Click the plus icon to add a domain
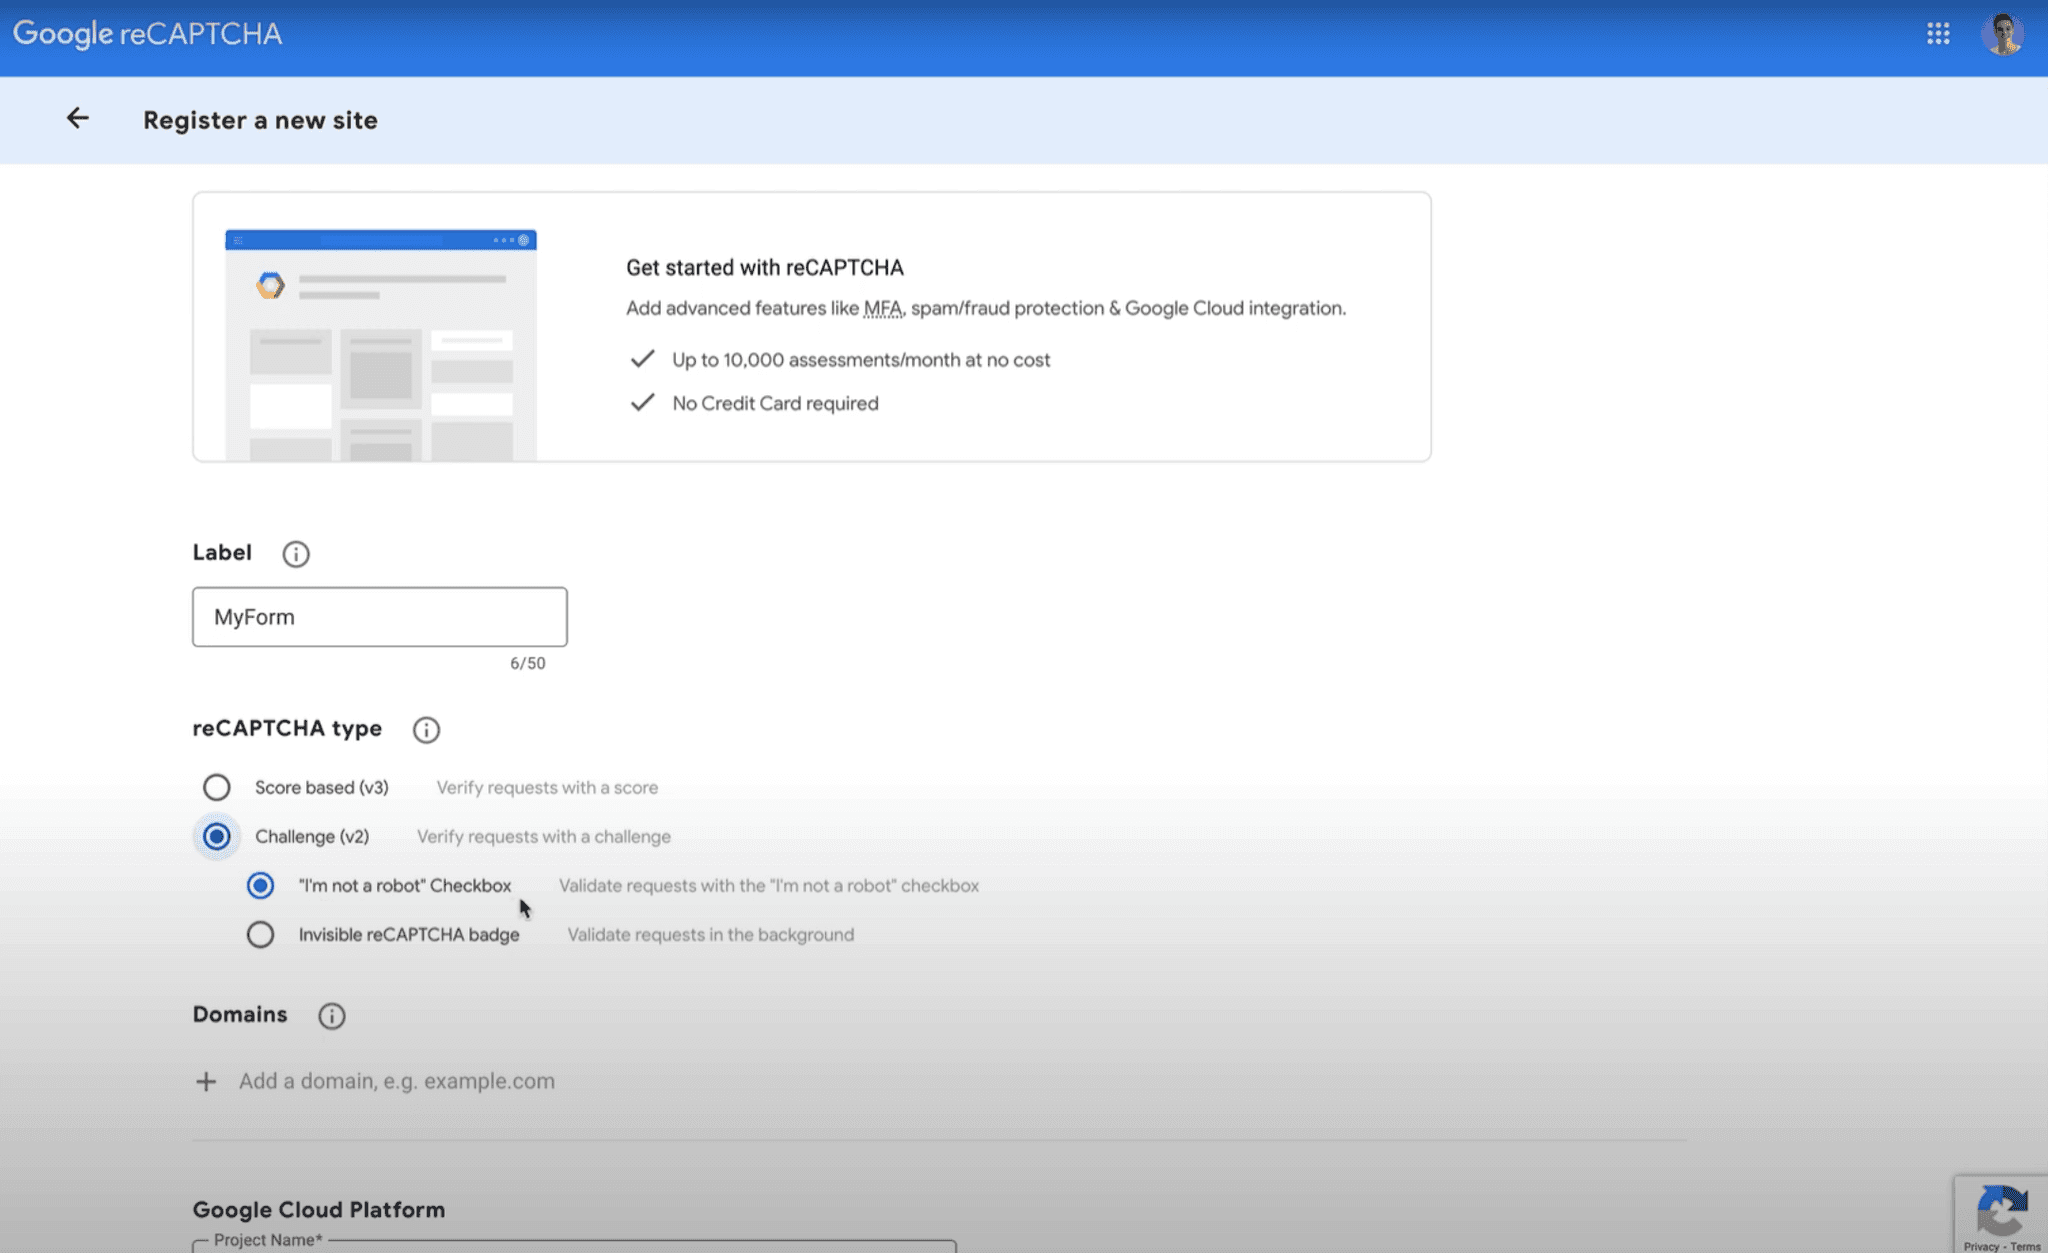 pyautogui.click(x=206, y=1081)
